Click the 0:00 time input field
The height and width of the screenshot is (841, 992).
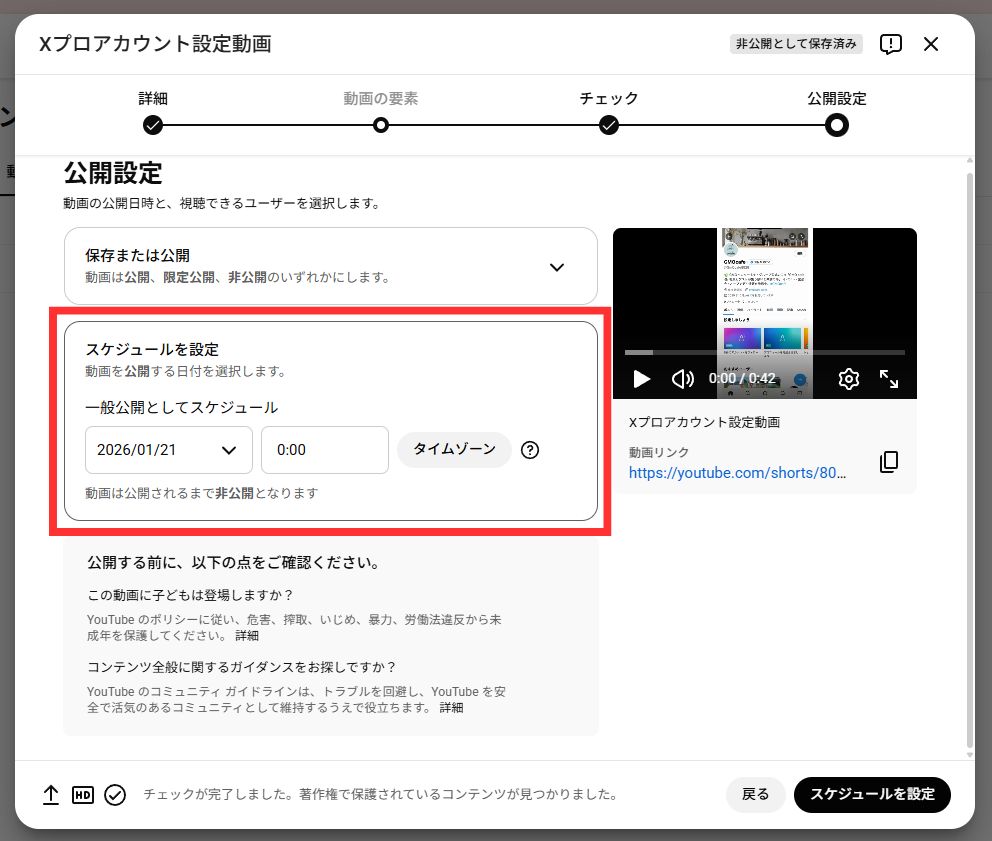[x=324, y=450]
